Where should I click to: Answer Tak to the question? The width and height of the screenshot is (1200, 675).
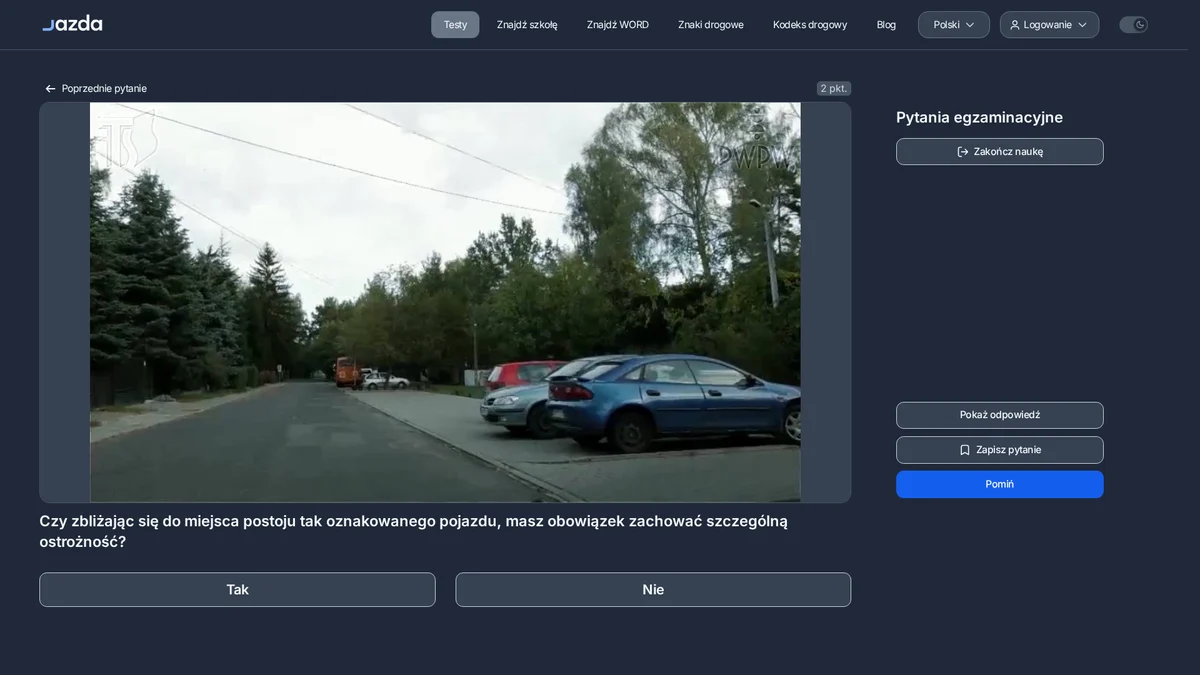[x=237, y=590]
